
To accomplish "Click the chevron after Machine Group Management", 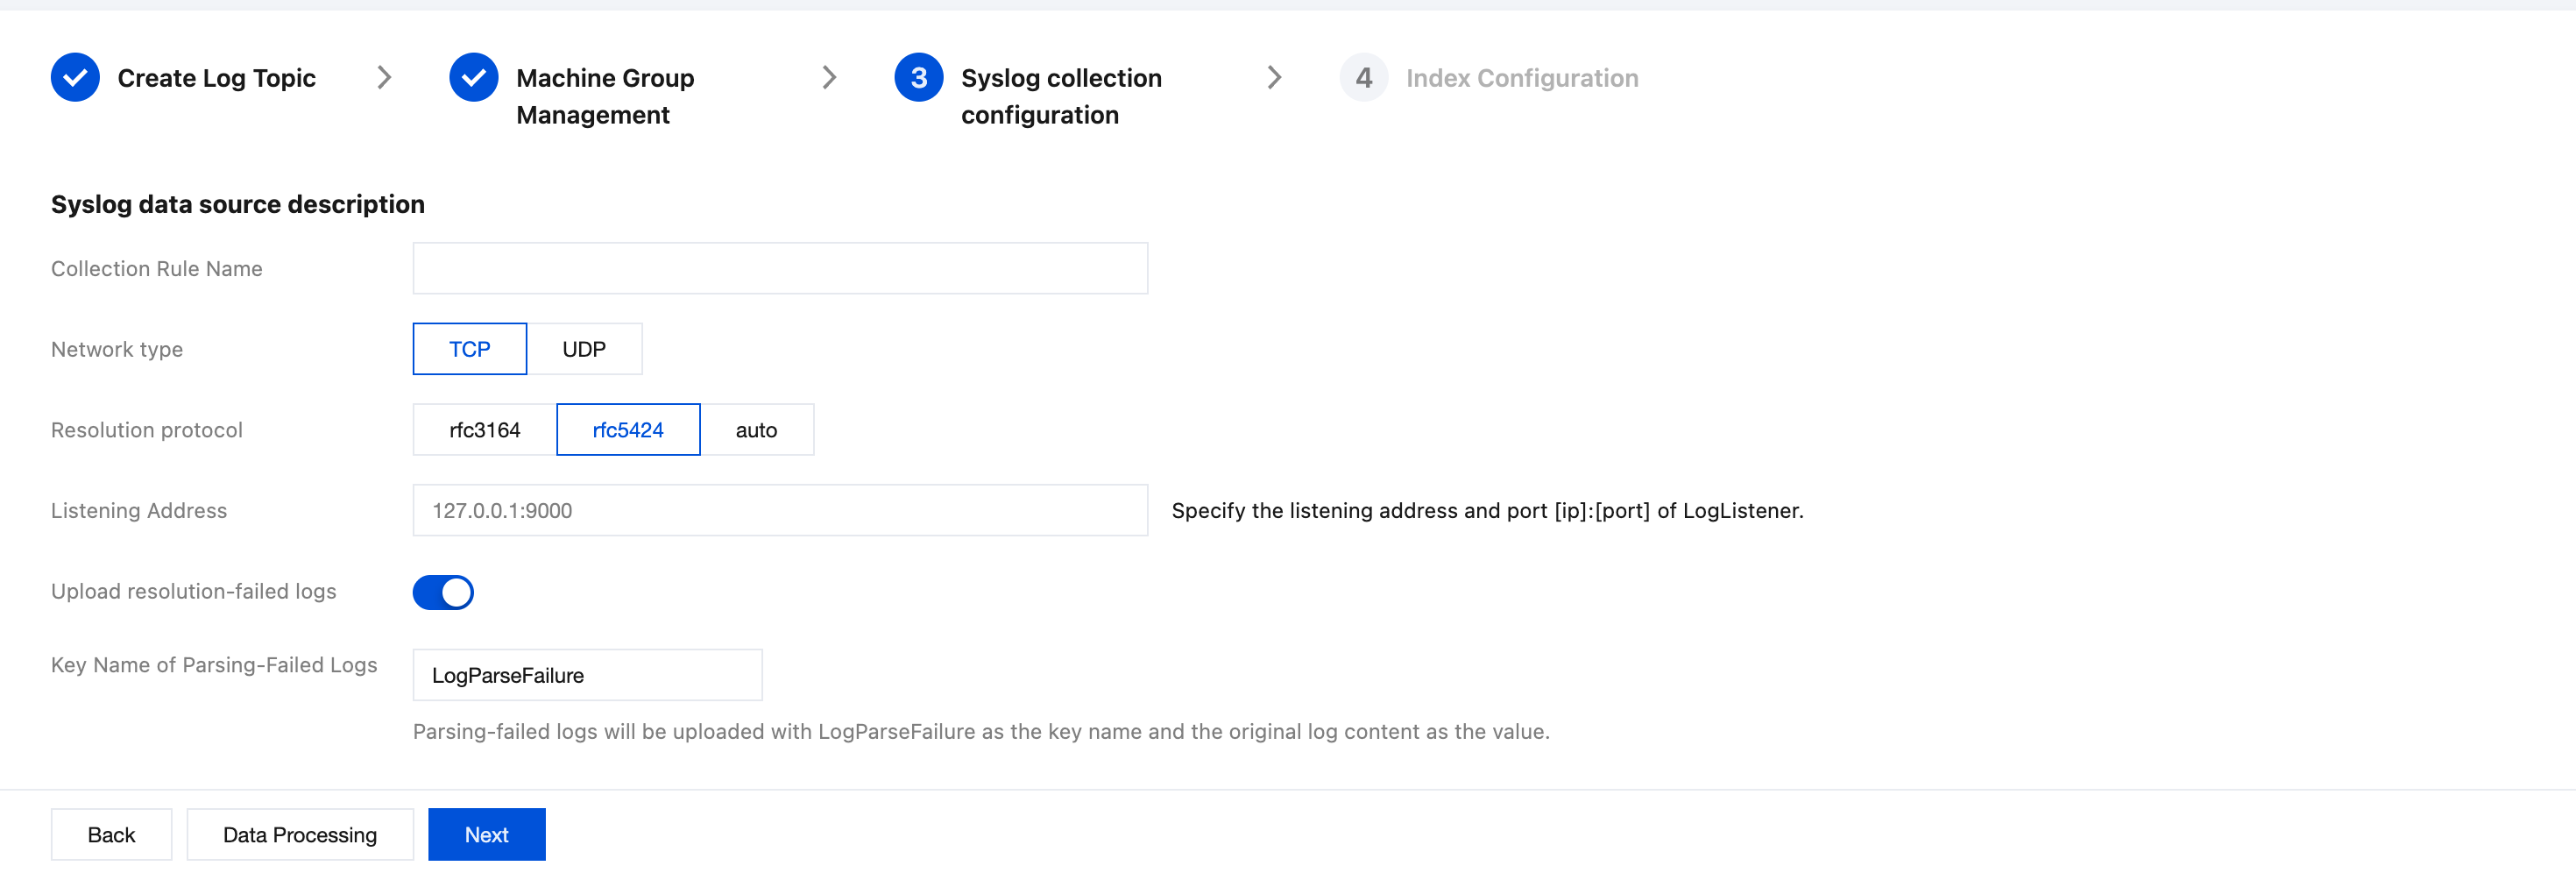I will (829, 78).
